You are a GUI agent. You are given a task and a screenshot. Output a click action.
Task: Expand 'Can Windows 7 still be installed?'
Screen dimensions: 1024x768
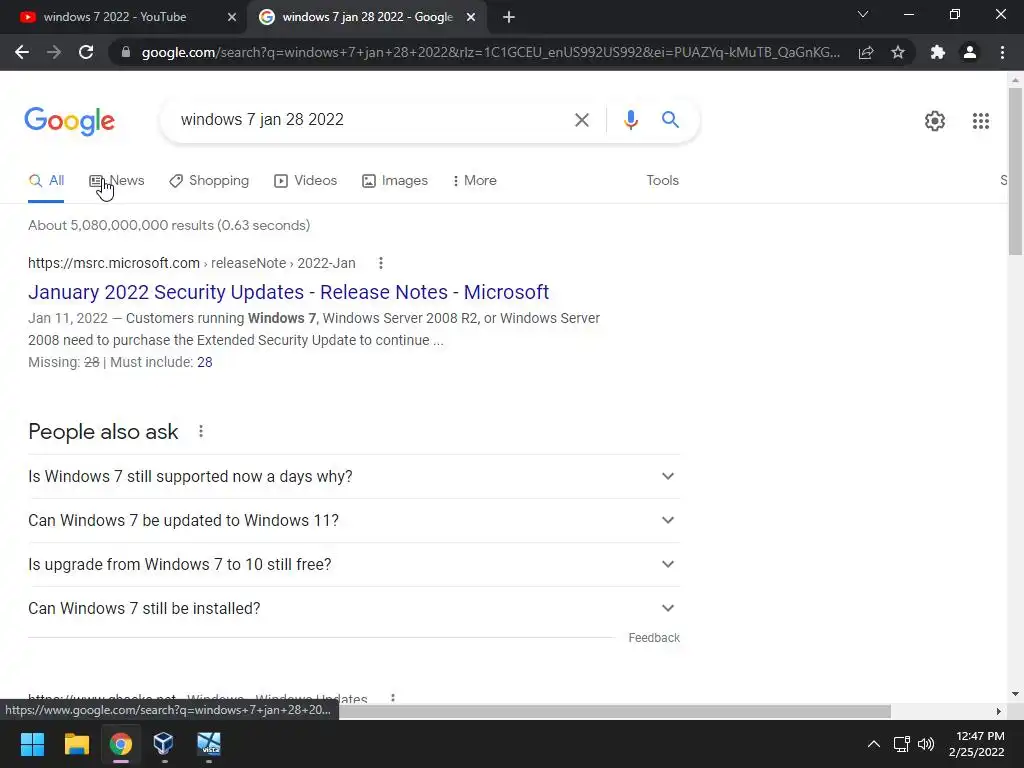point(354,609)
